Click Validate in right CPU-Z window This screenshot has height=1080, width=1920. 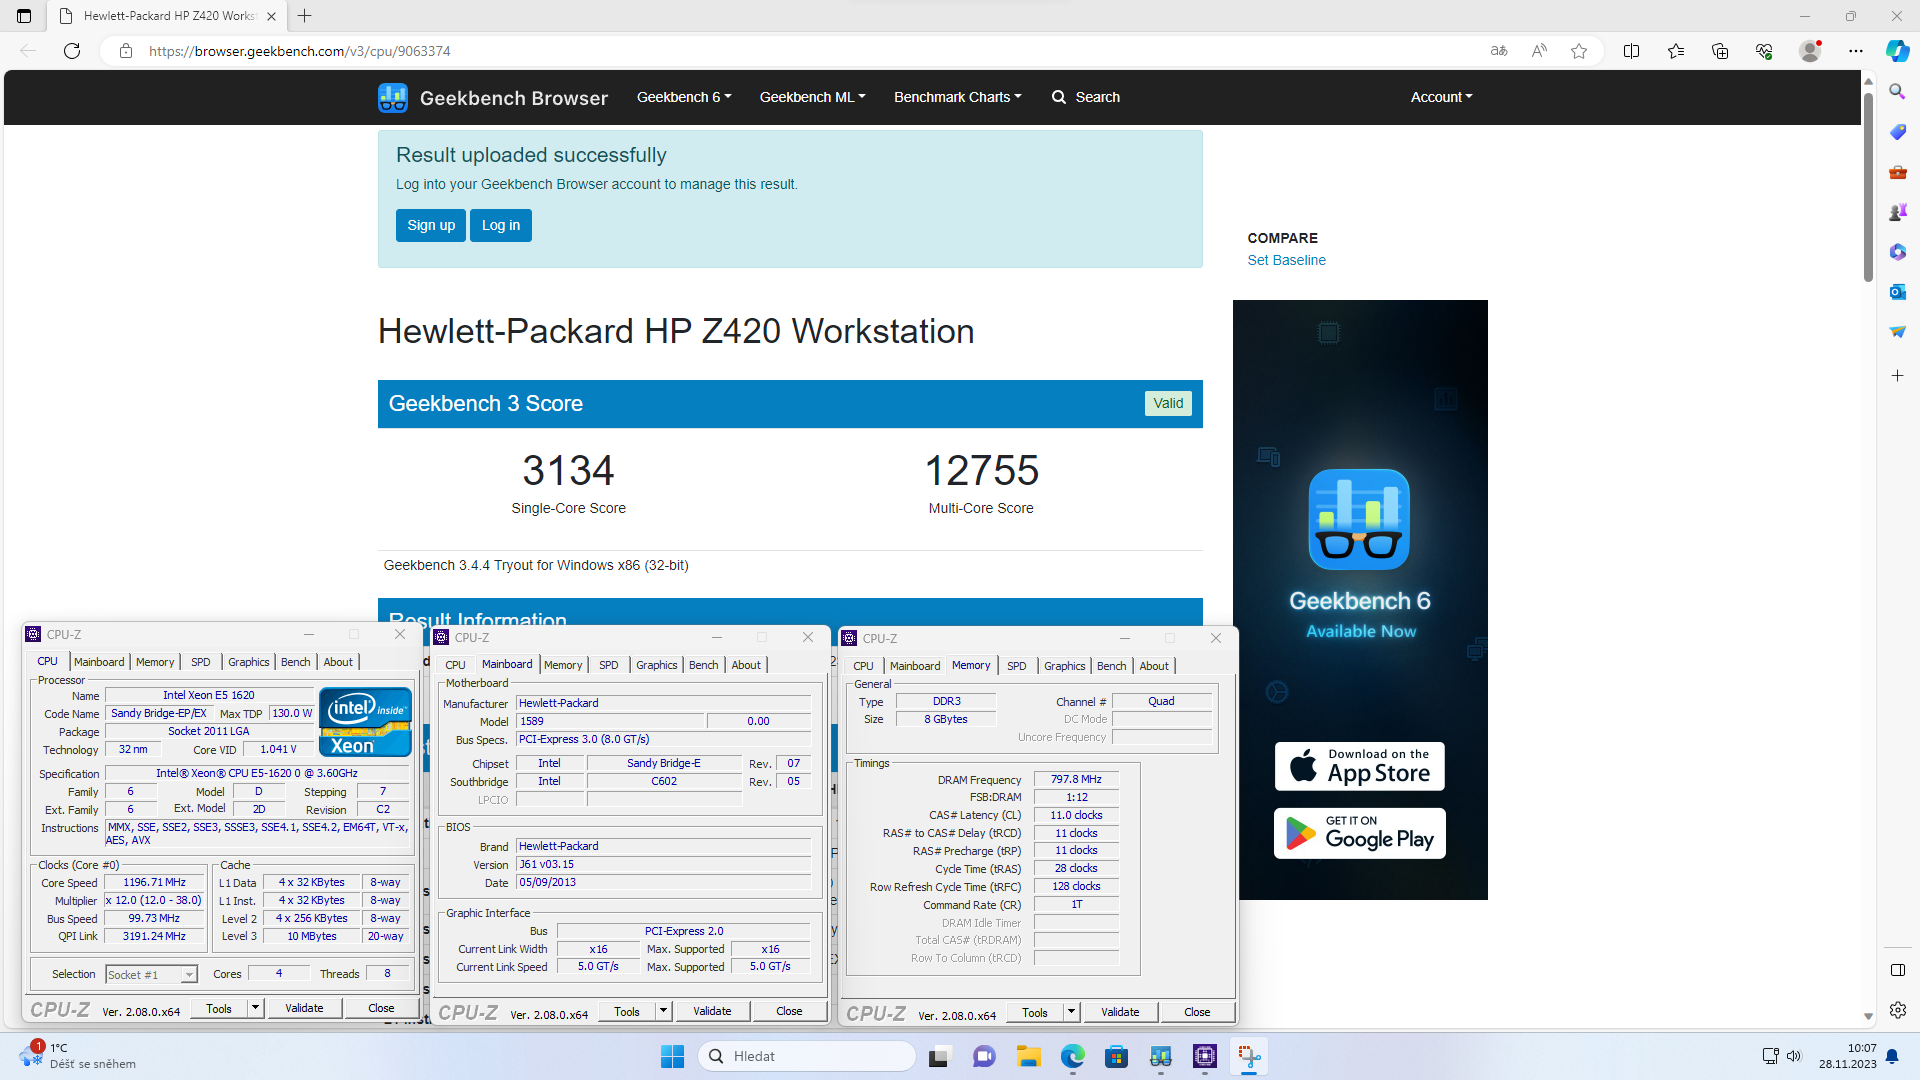coord(1120,1012)
